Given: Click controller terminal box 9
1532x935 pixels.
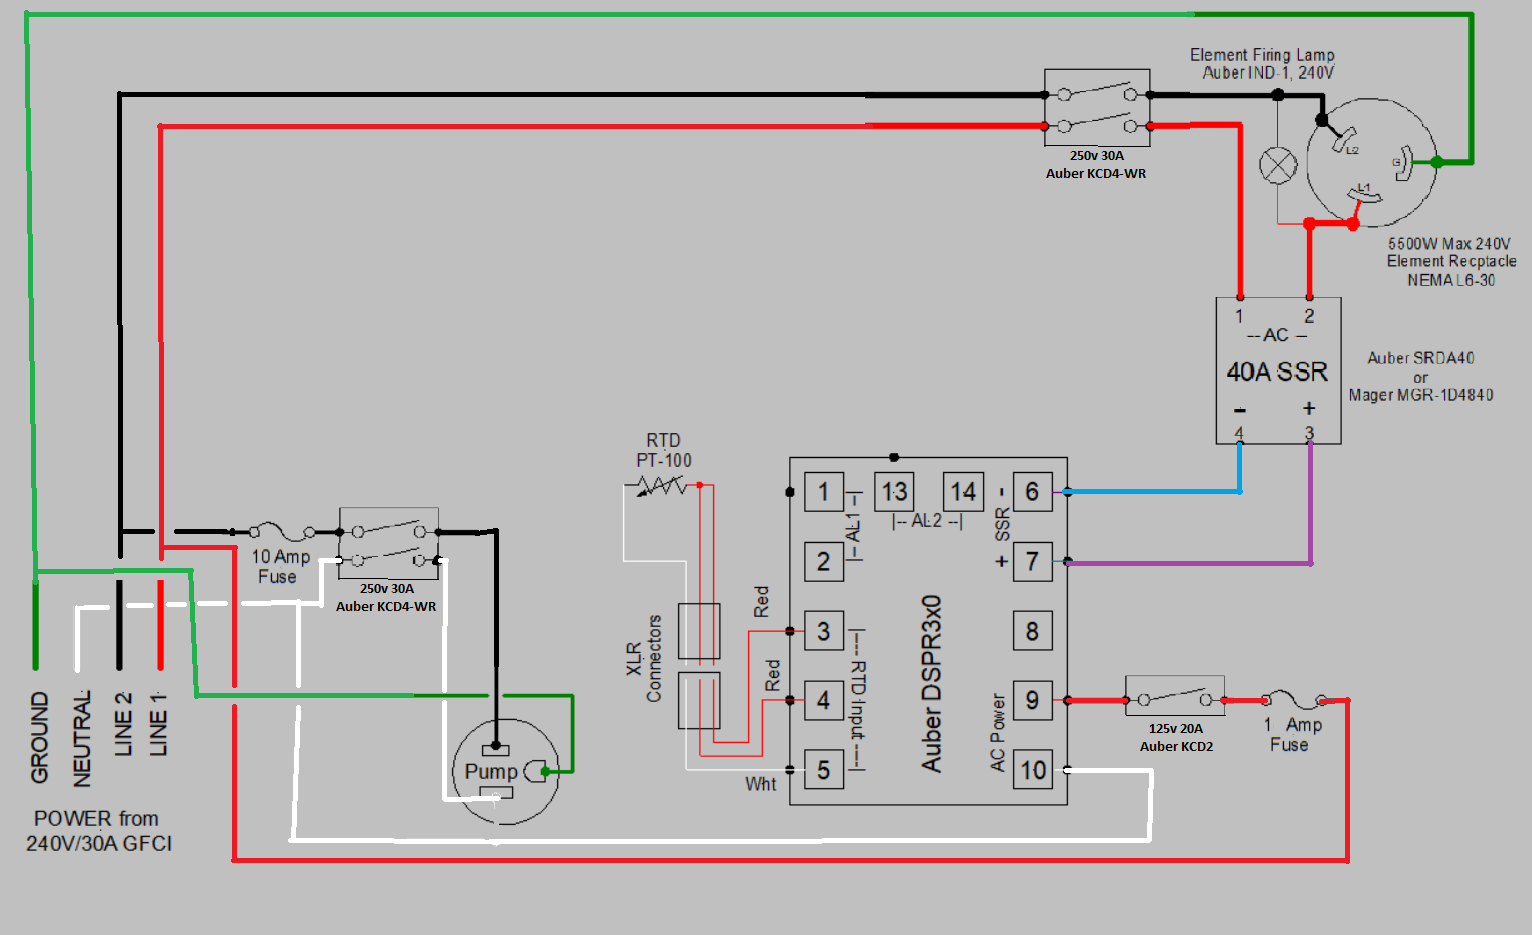Looking at the screenshot, I should tap(1033, 700).
